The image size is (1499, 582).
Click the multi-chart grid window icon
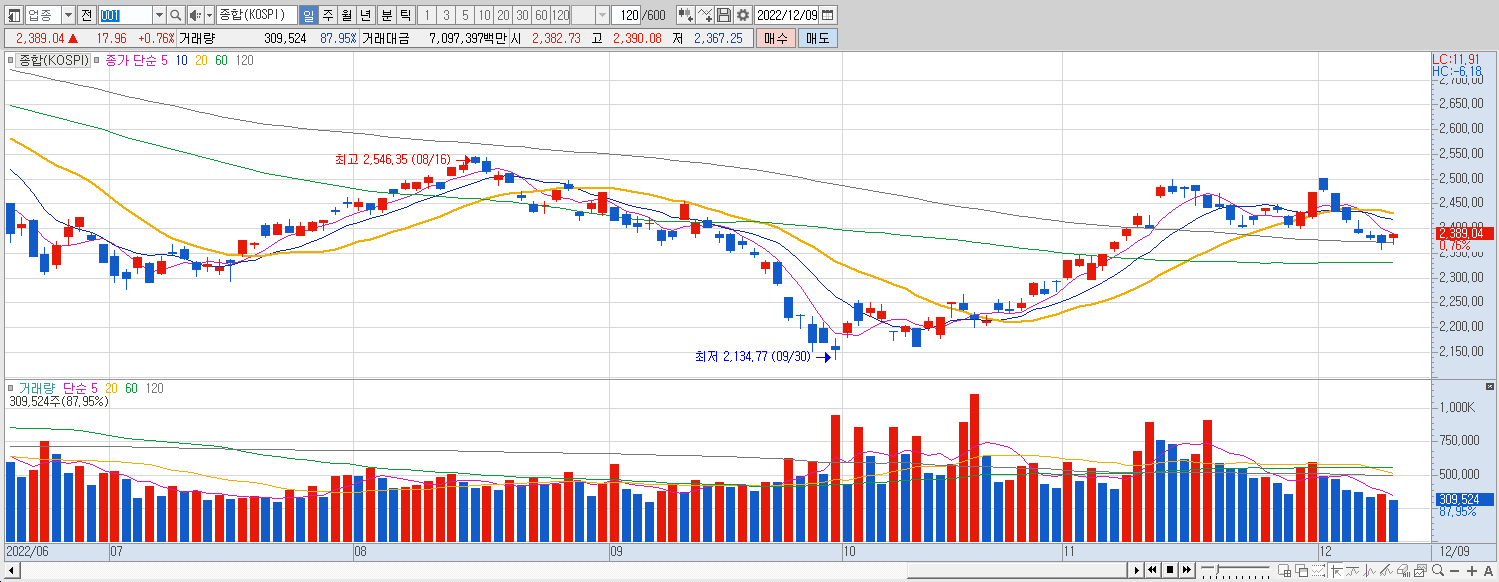[x=1285, y=570]
